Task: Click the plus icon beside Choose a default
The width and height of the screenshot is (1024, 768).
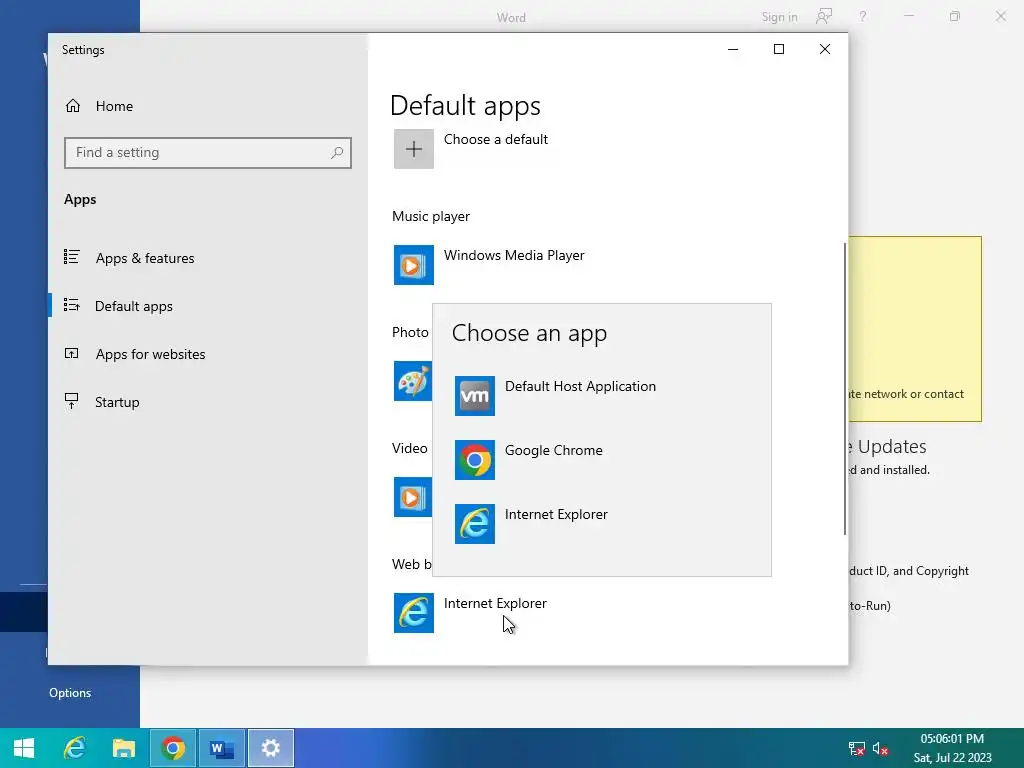Action: pos(413,149)
